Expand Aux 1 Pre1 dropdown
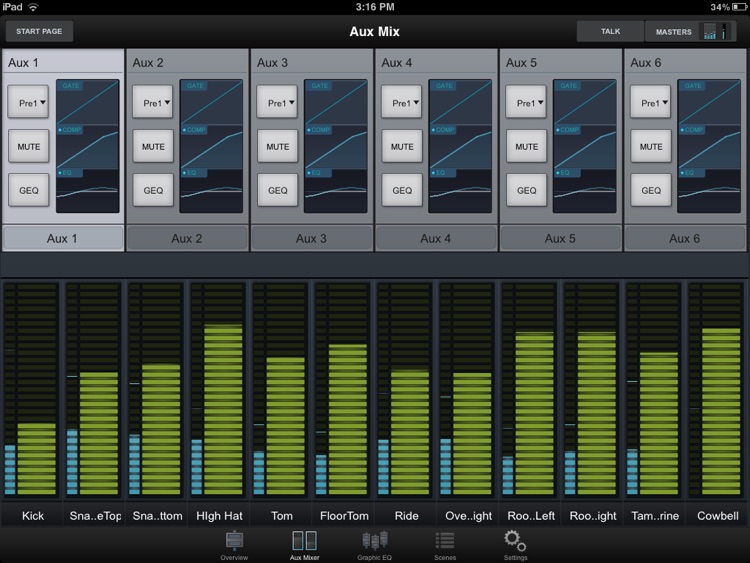 (29, 102)
